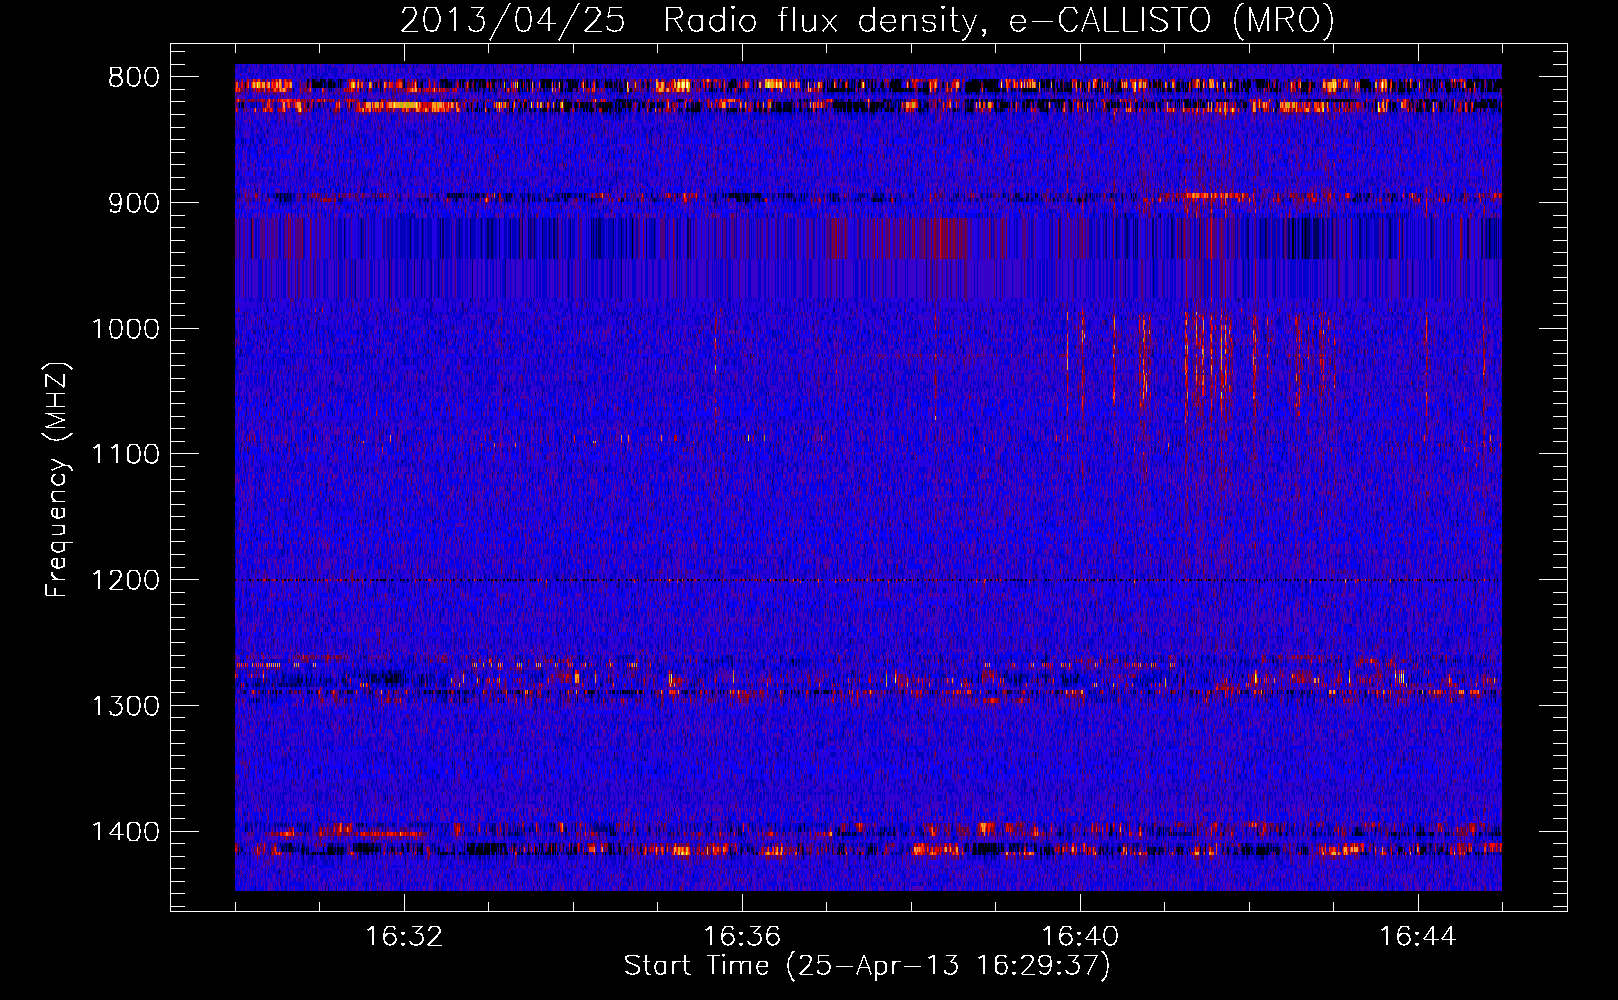Click the 'Start Time (25-Apr-13 16:29:37)' axis label
The width and height of the screenshot is (1618, 1000).
867,966
